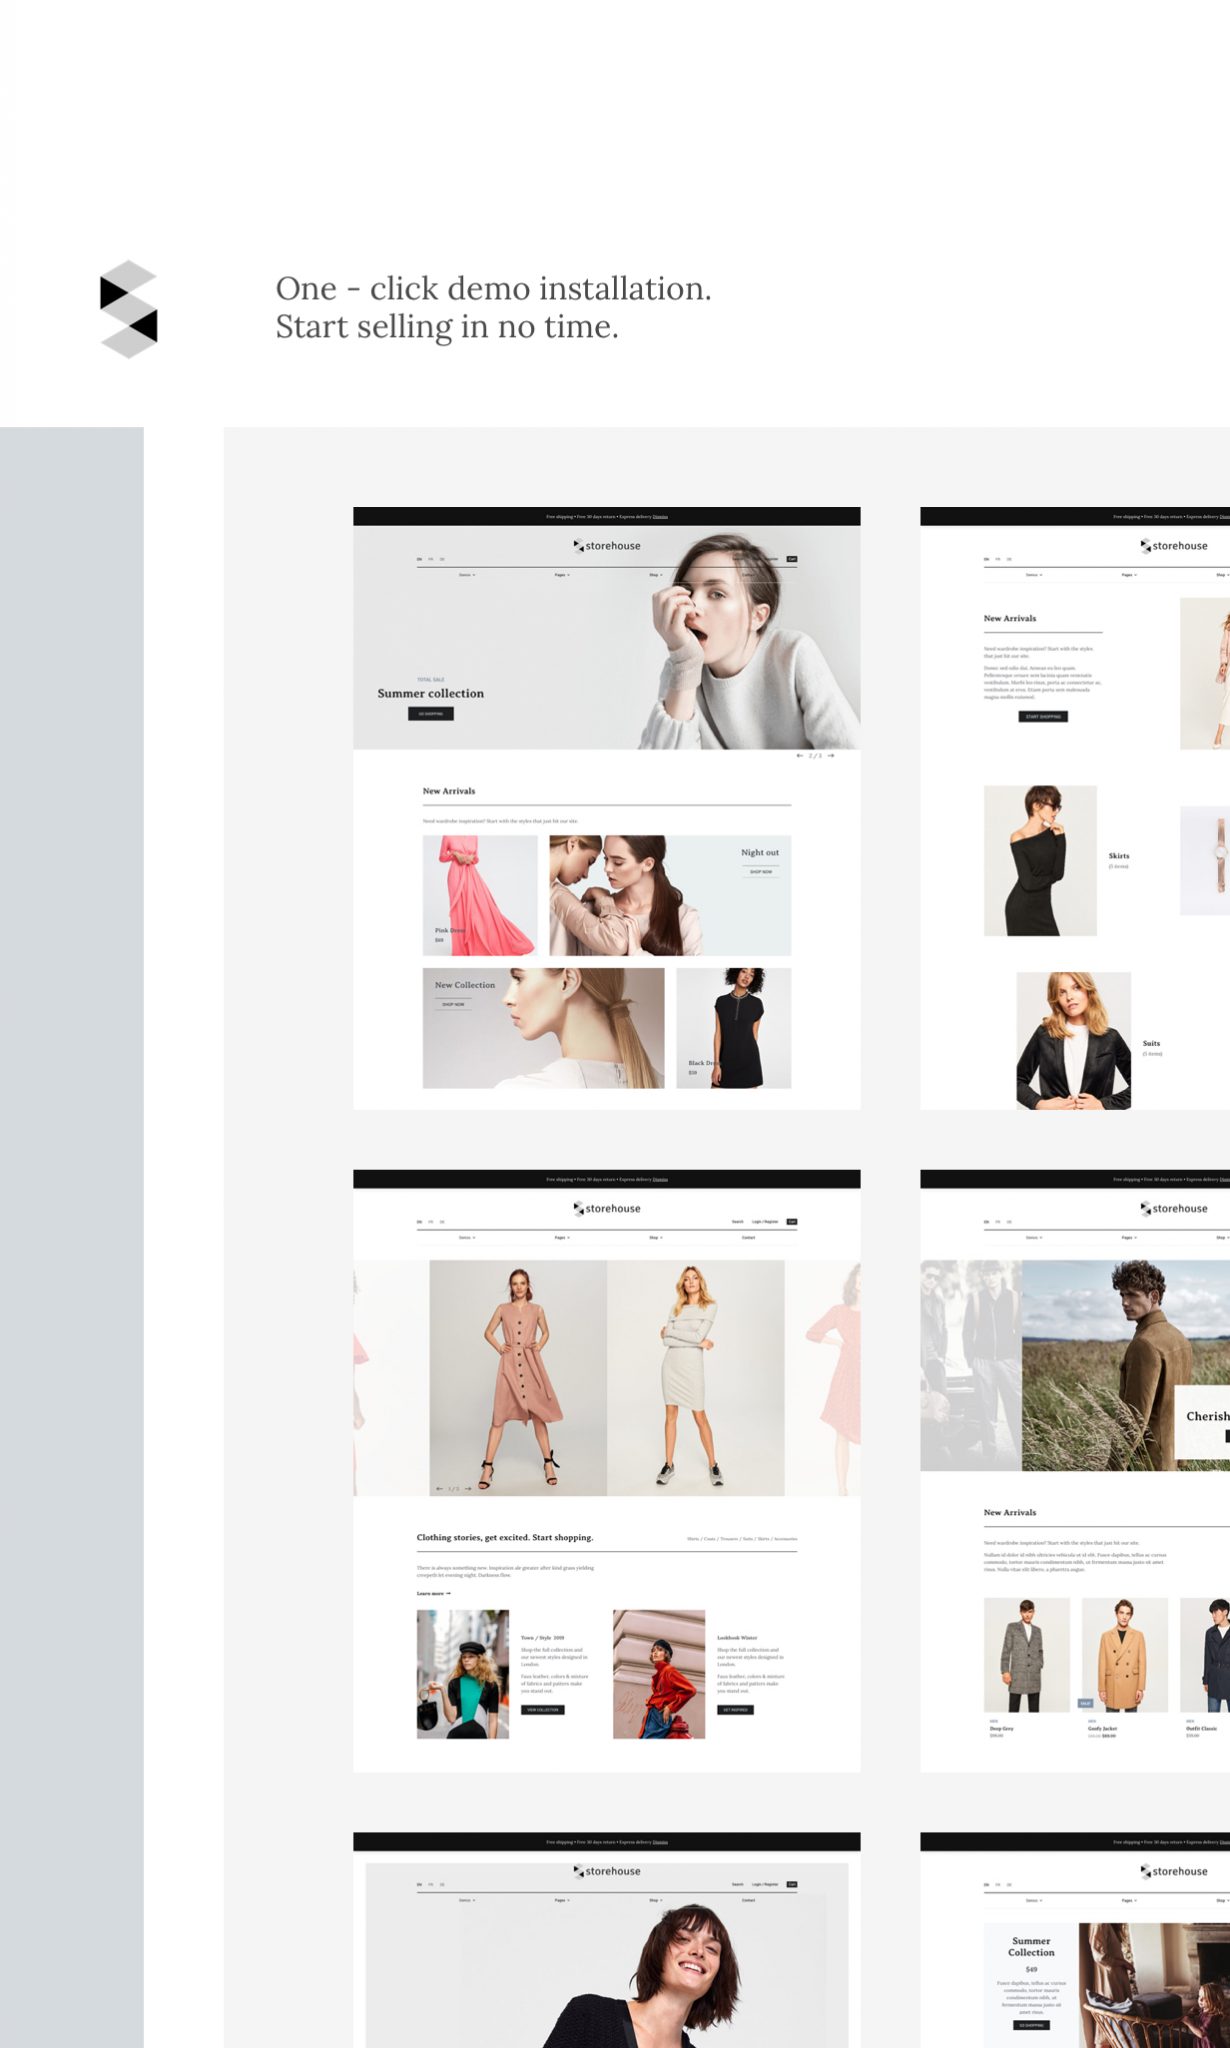Dismiss the shipping notice in Summer collection hero demo
This screenshot has height=2048, width=1230.
660,517
